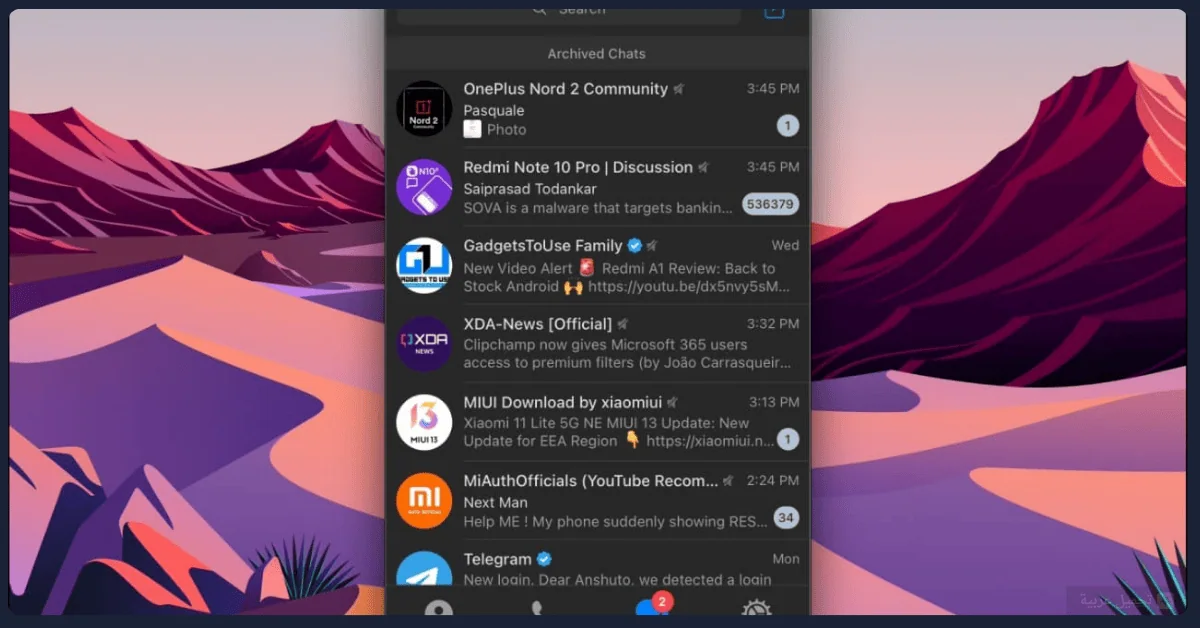Click verified badge beside Telegram
This screenshot has height=628, width=1200.
point(544,559)
